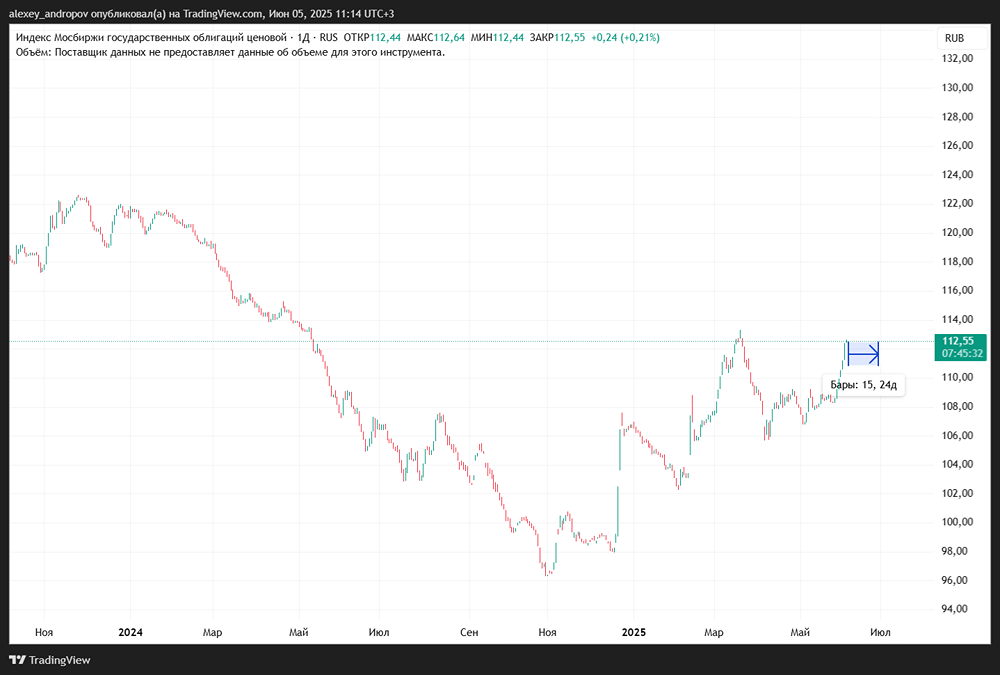Viewport: 1000px width, 675px height.
Task: Click the 130,00 price axis label
Action: (x=957, y=87)
